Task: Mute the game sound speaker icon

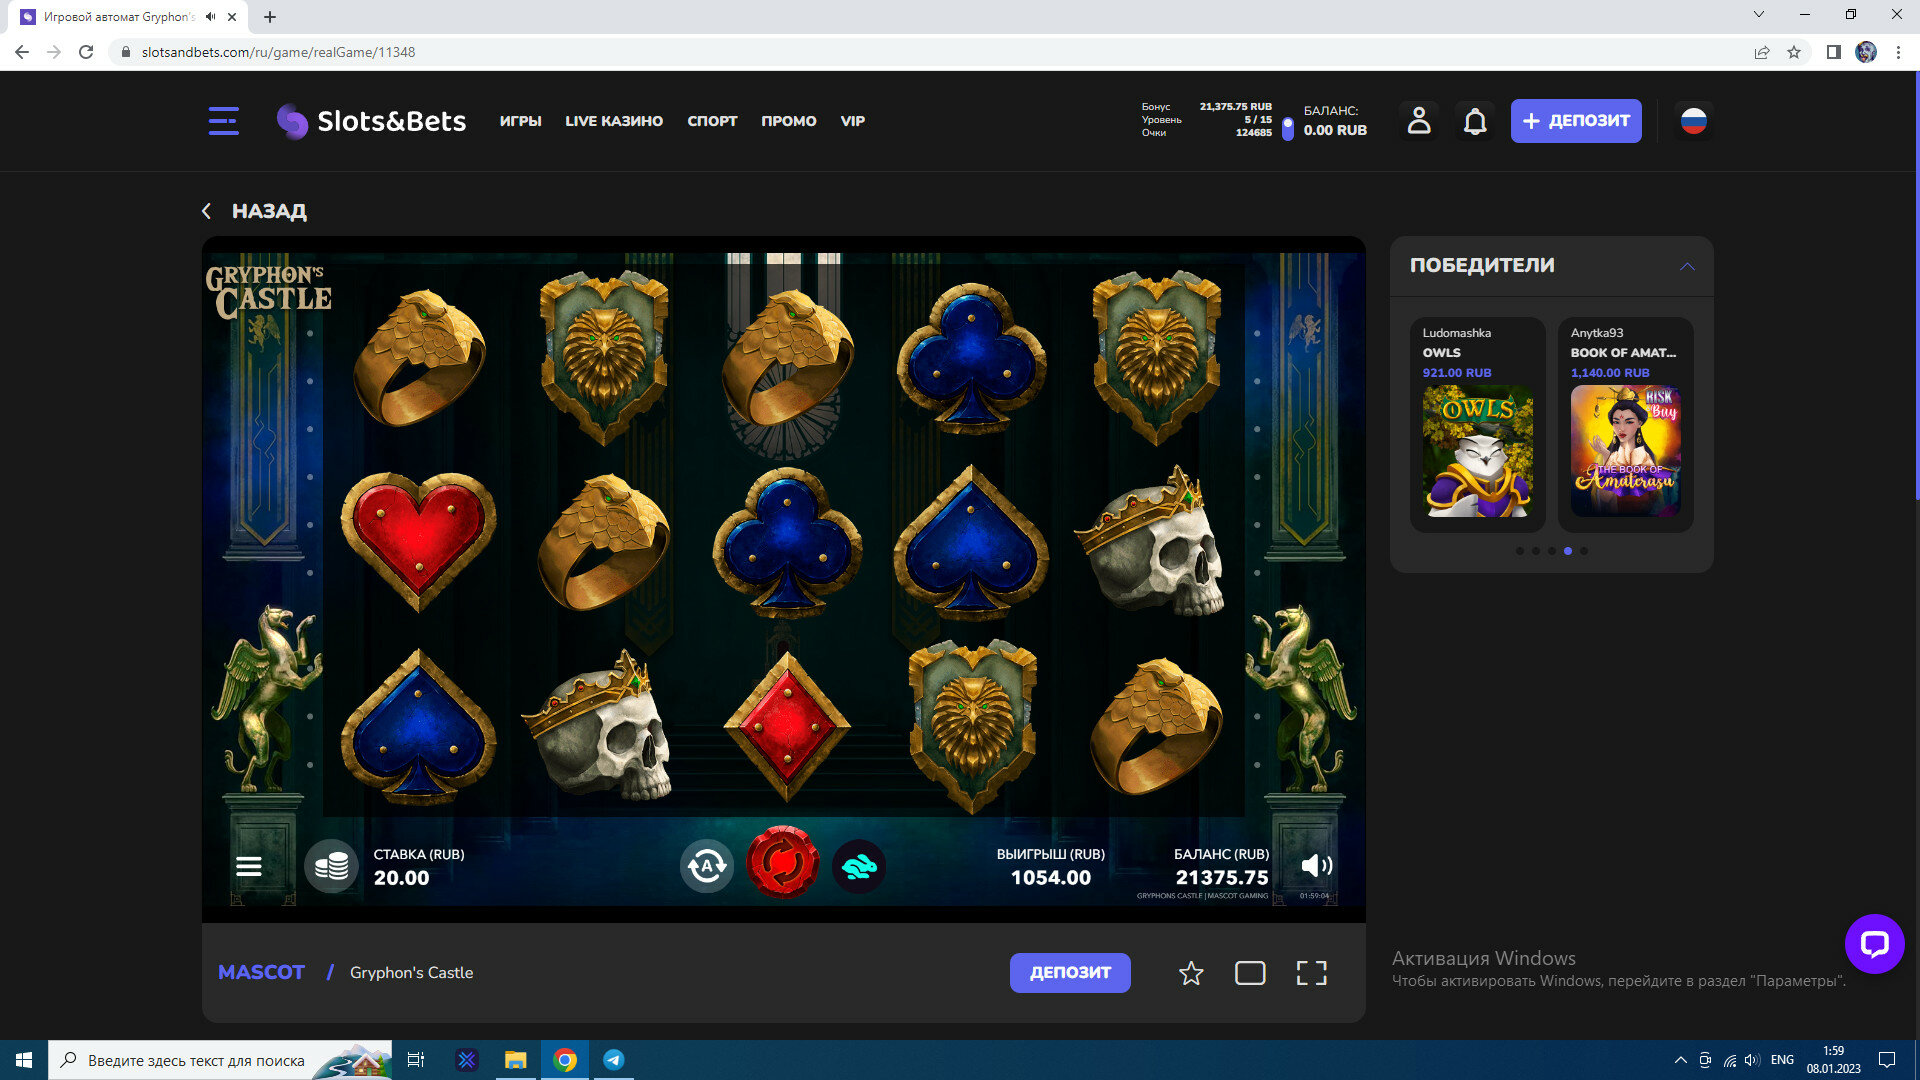Action: [1316, 866]
